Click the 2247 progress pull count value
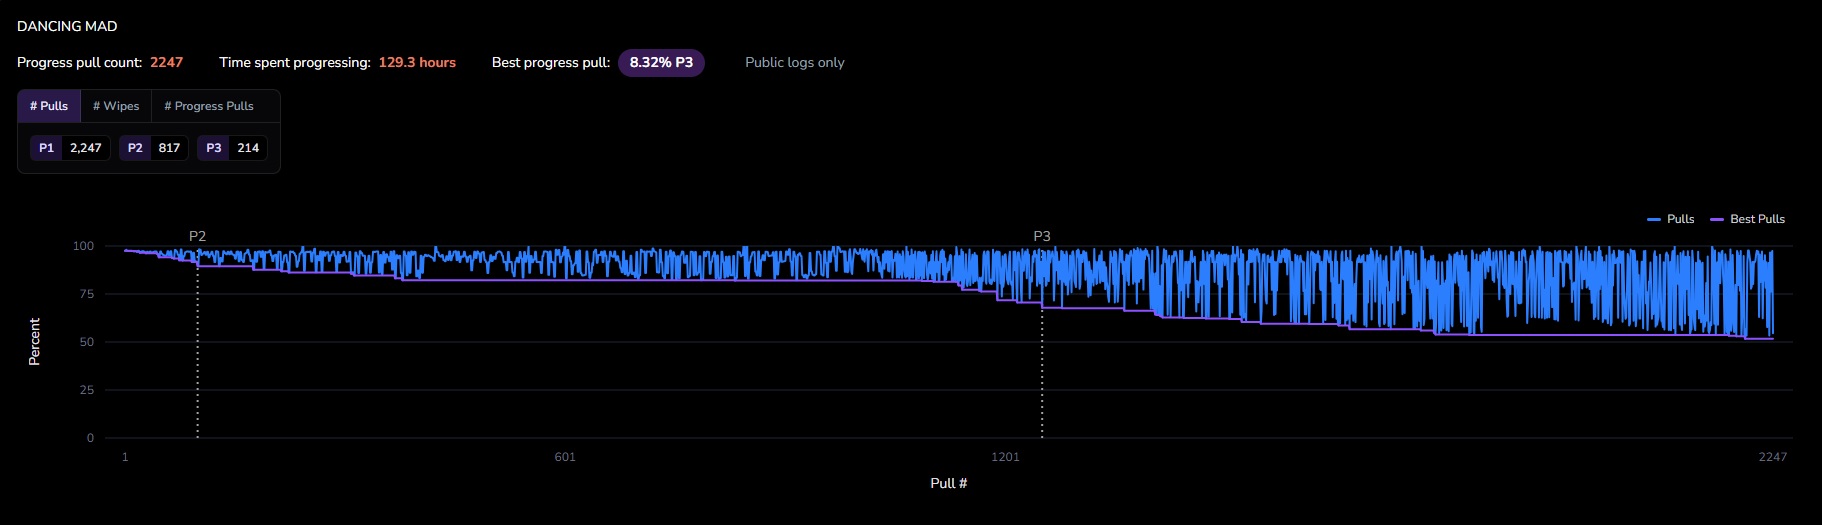This screenshot has height=525, width=1822. coord(167,62)
